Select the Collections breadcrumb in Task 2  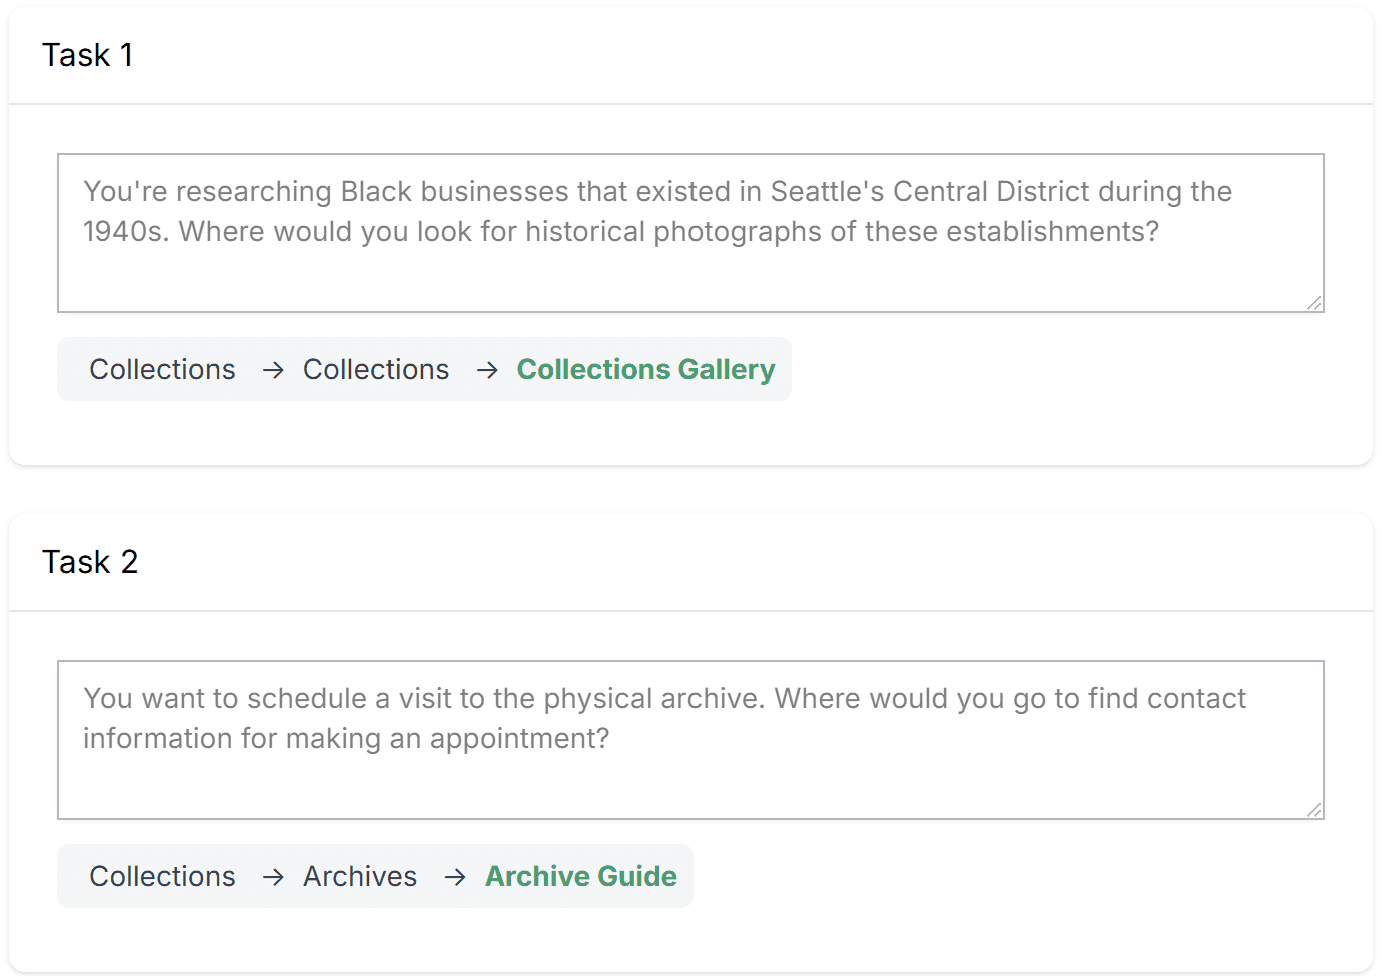tap(163, 877)
